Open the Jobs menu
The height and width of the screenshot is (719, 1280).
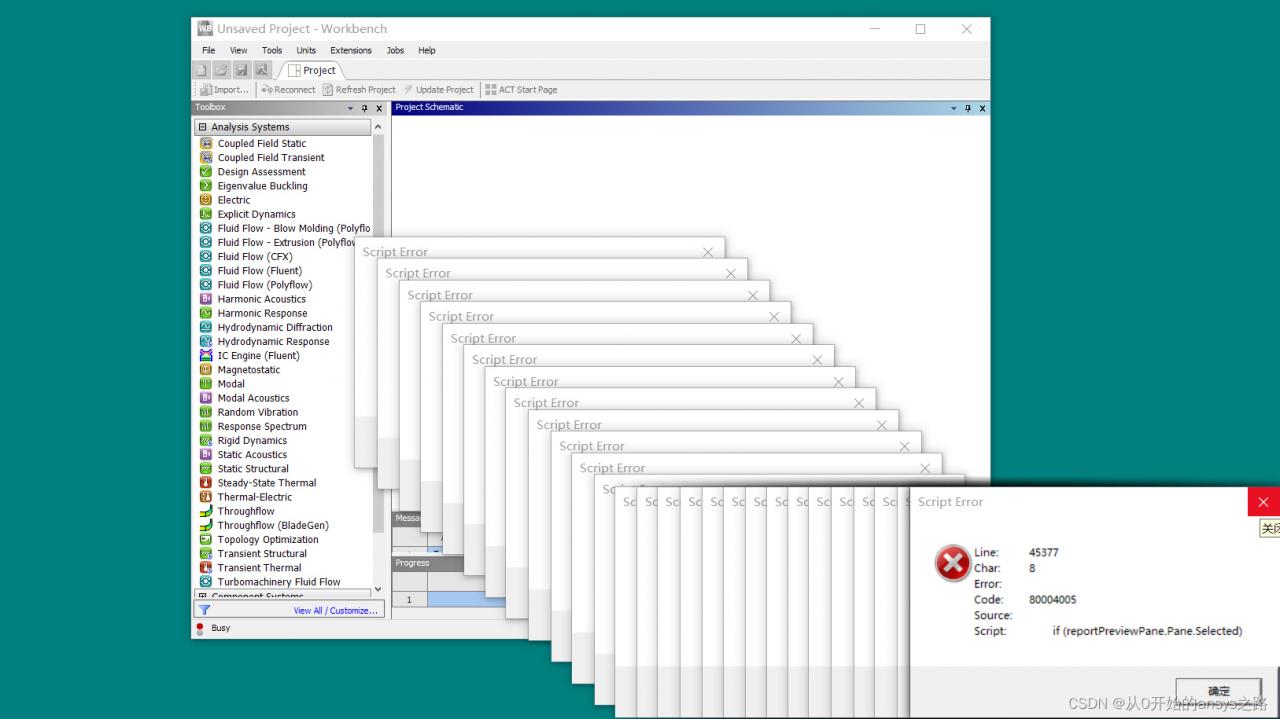[395, 50]
